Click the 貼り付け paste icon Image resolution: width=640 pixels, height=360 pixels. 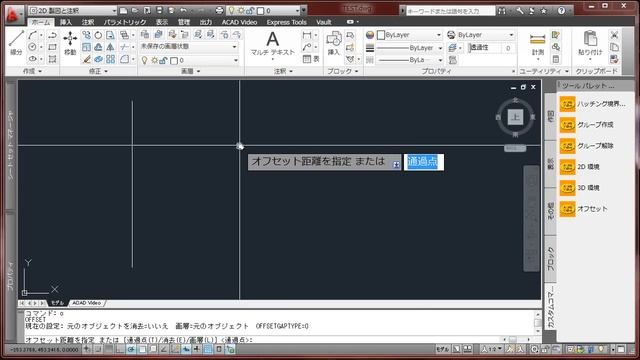pyautogui.click(x=590, y=43)
